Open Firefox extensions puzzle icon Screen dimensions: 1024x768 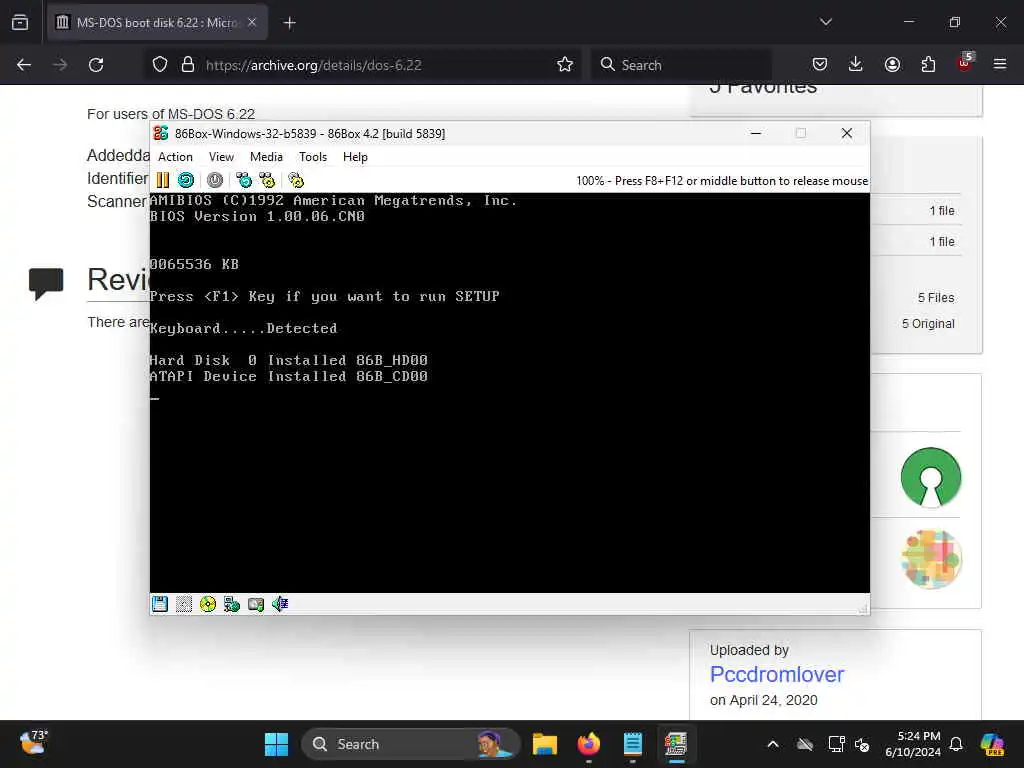tap(928, 65)
